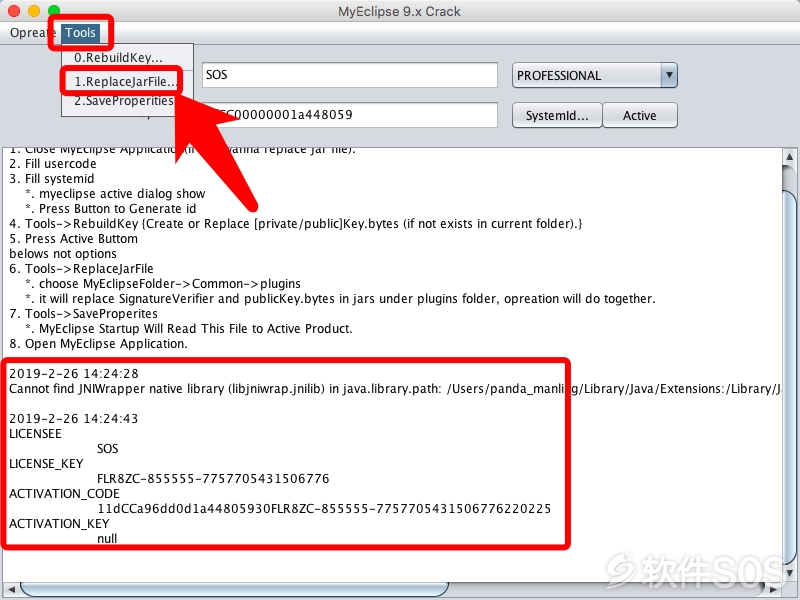The image size is (800, 600).
Task: Click the line starting "it will replace SignatureVerifier"
Action: (347, 298)
